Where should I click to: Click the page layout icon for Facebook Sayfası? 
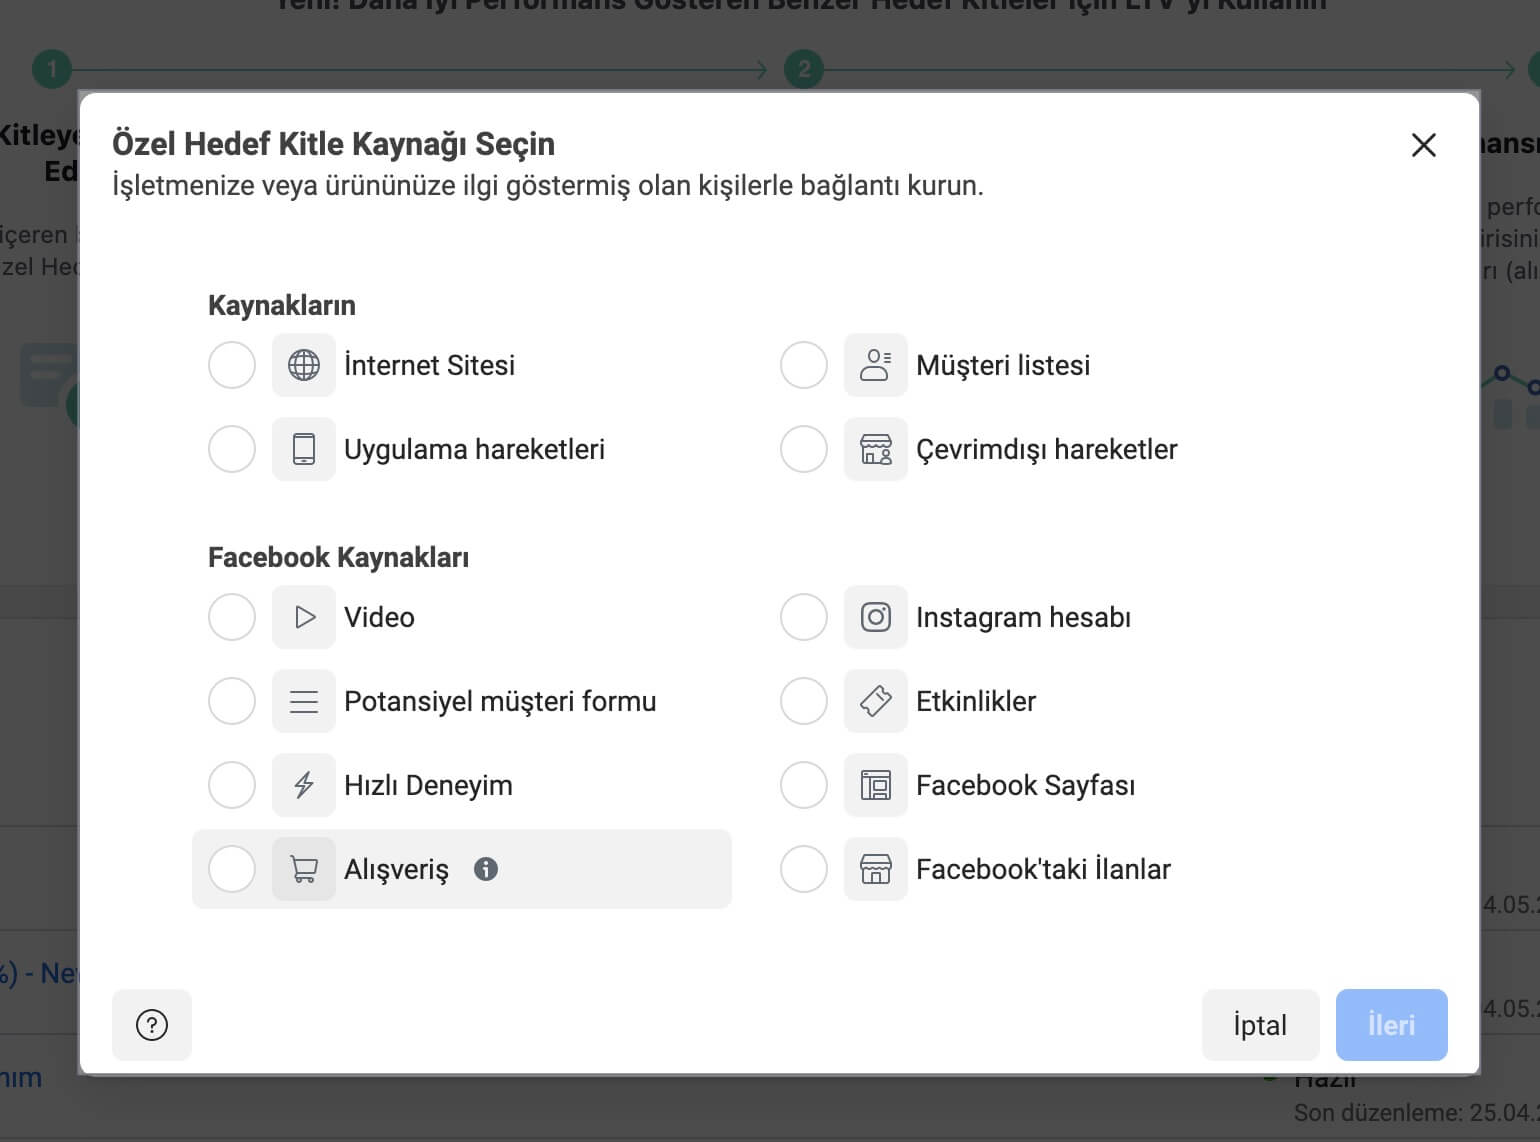point(876,785)
